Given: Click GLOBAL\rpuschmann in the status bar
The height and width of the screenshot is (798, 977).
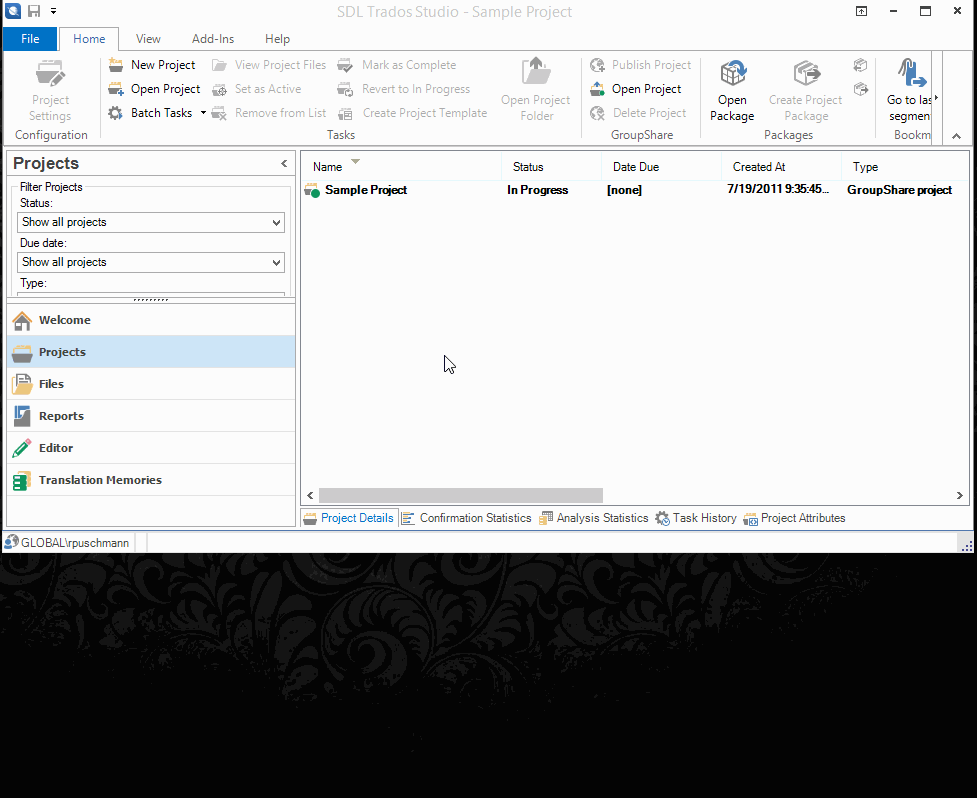Looking at the screenshot, I should point(75,543).
